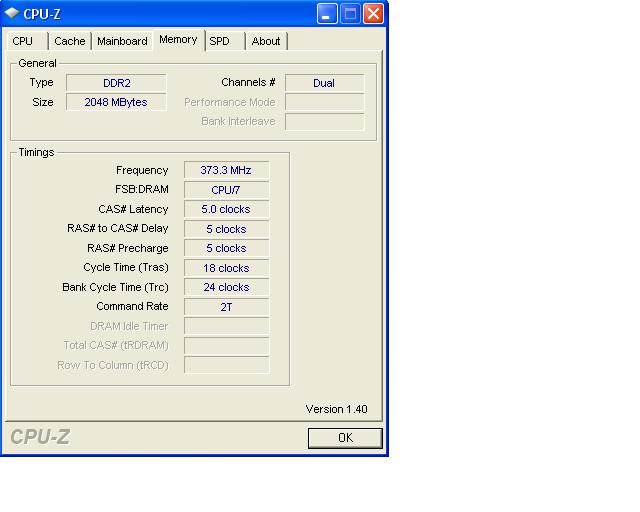This screenshot has height=512, width=640.
Task: Click the Command Rate label
Action: 132,306
